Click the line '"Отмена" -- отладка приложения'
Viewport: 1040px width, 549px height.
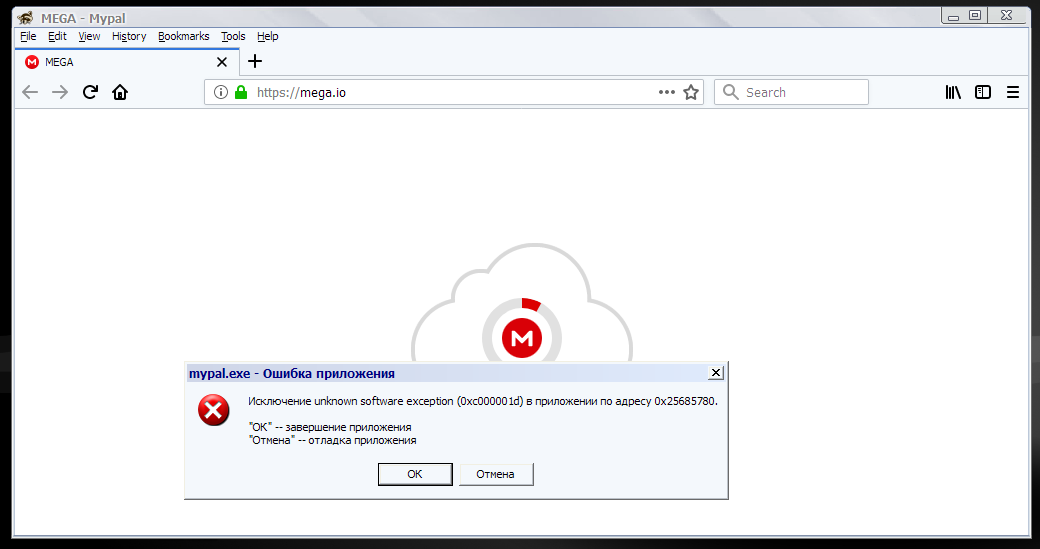click(x=332, y=440)
